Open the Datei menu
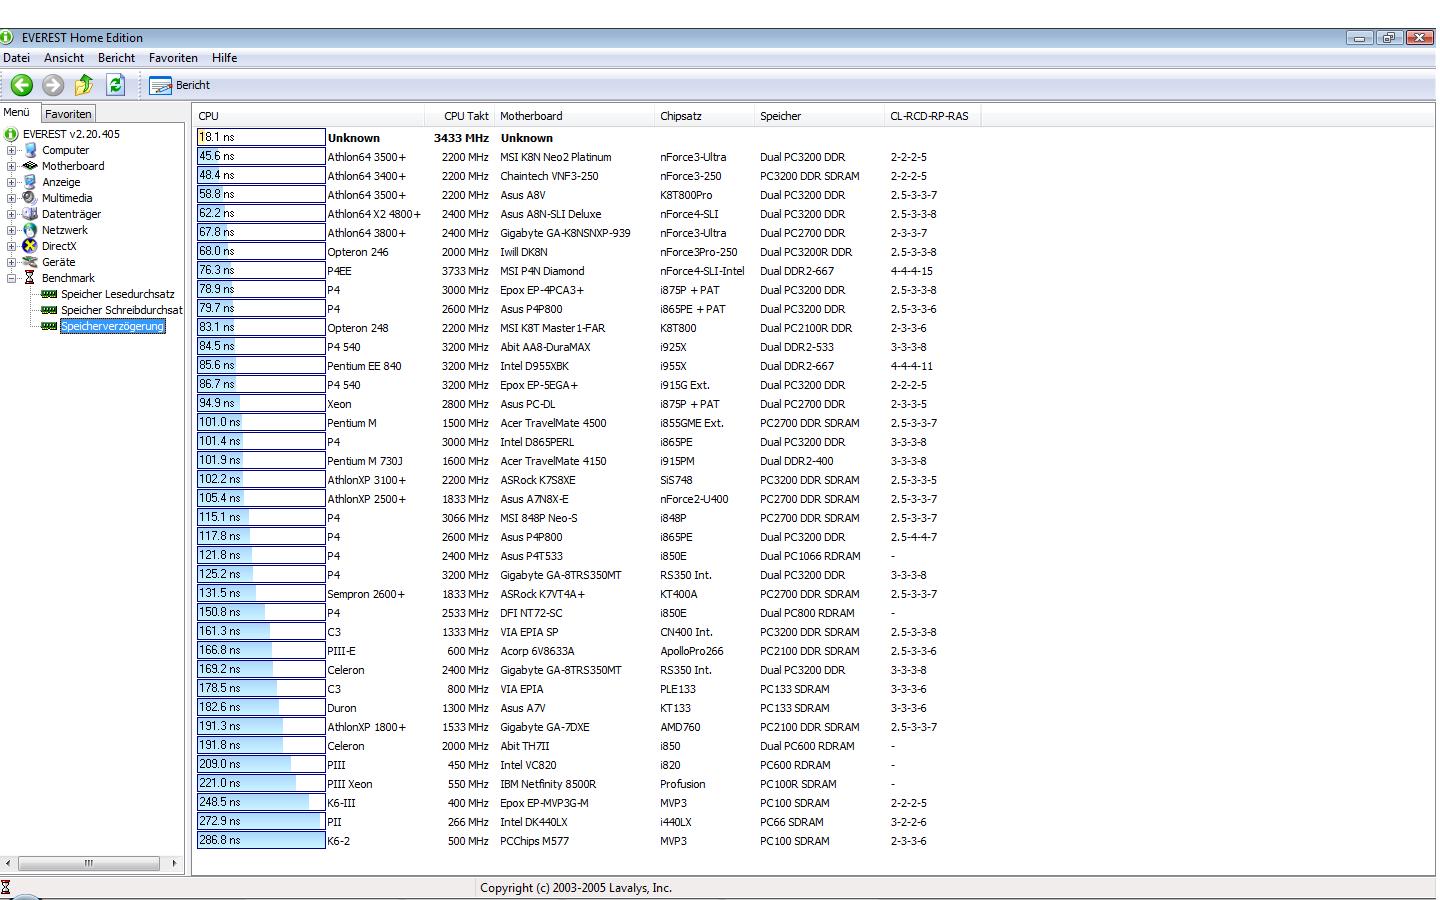Screen dimensions: 1440x900 click(x=16, y=58)
